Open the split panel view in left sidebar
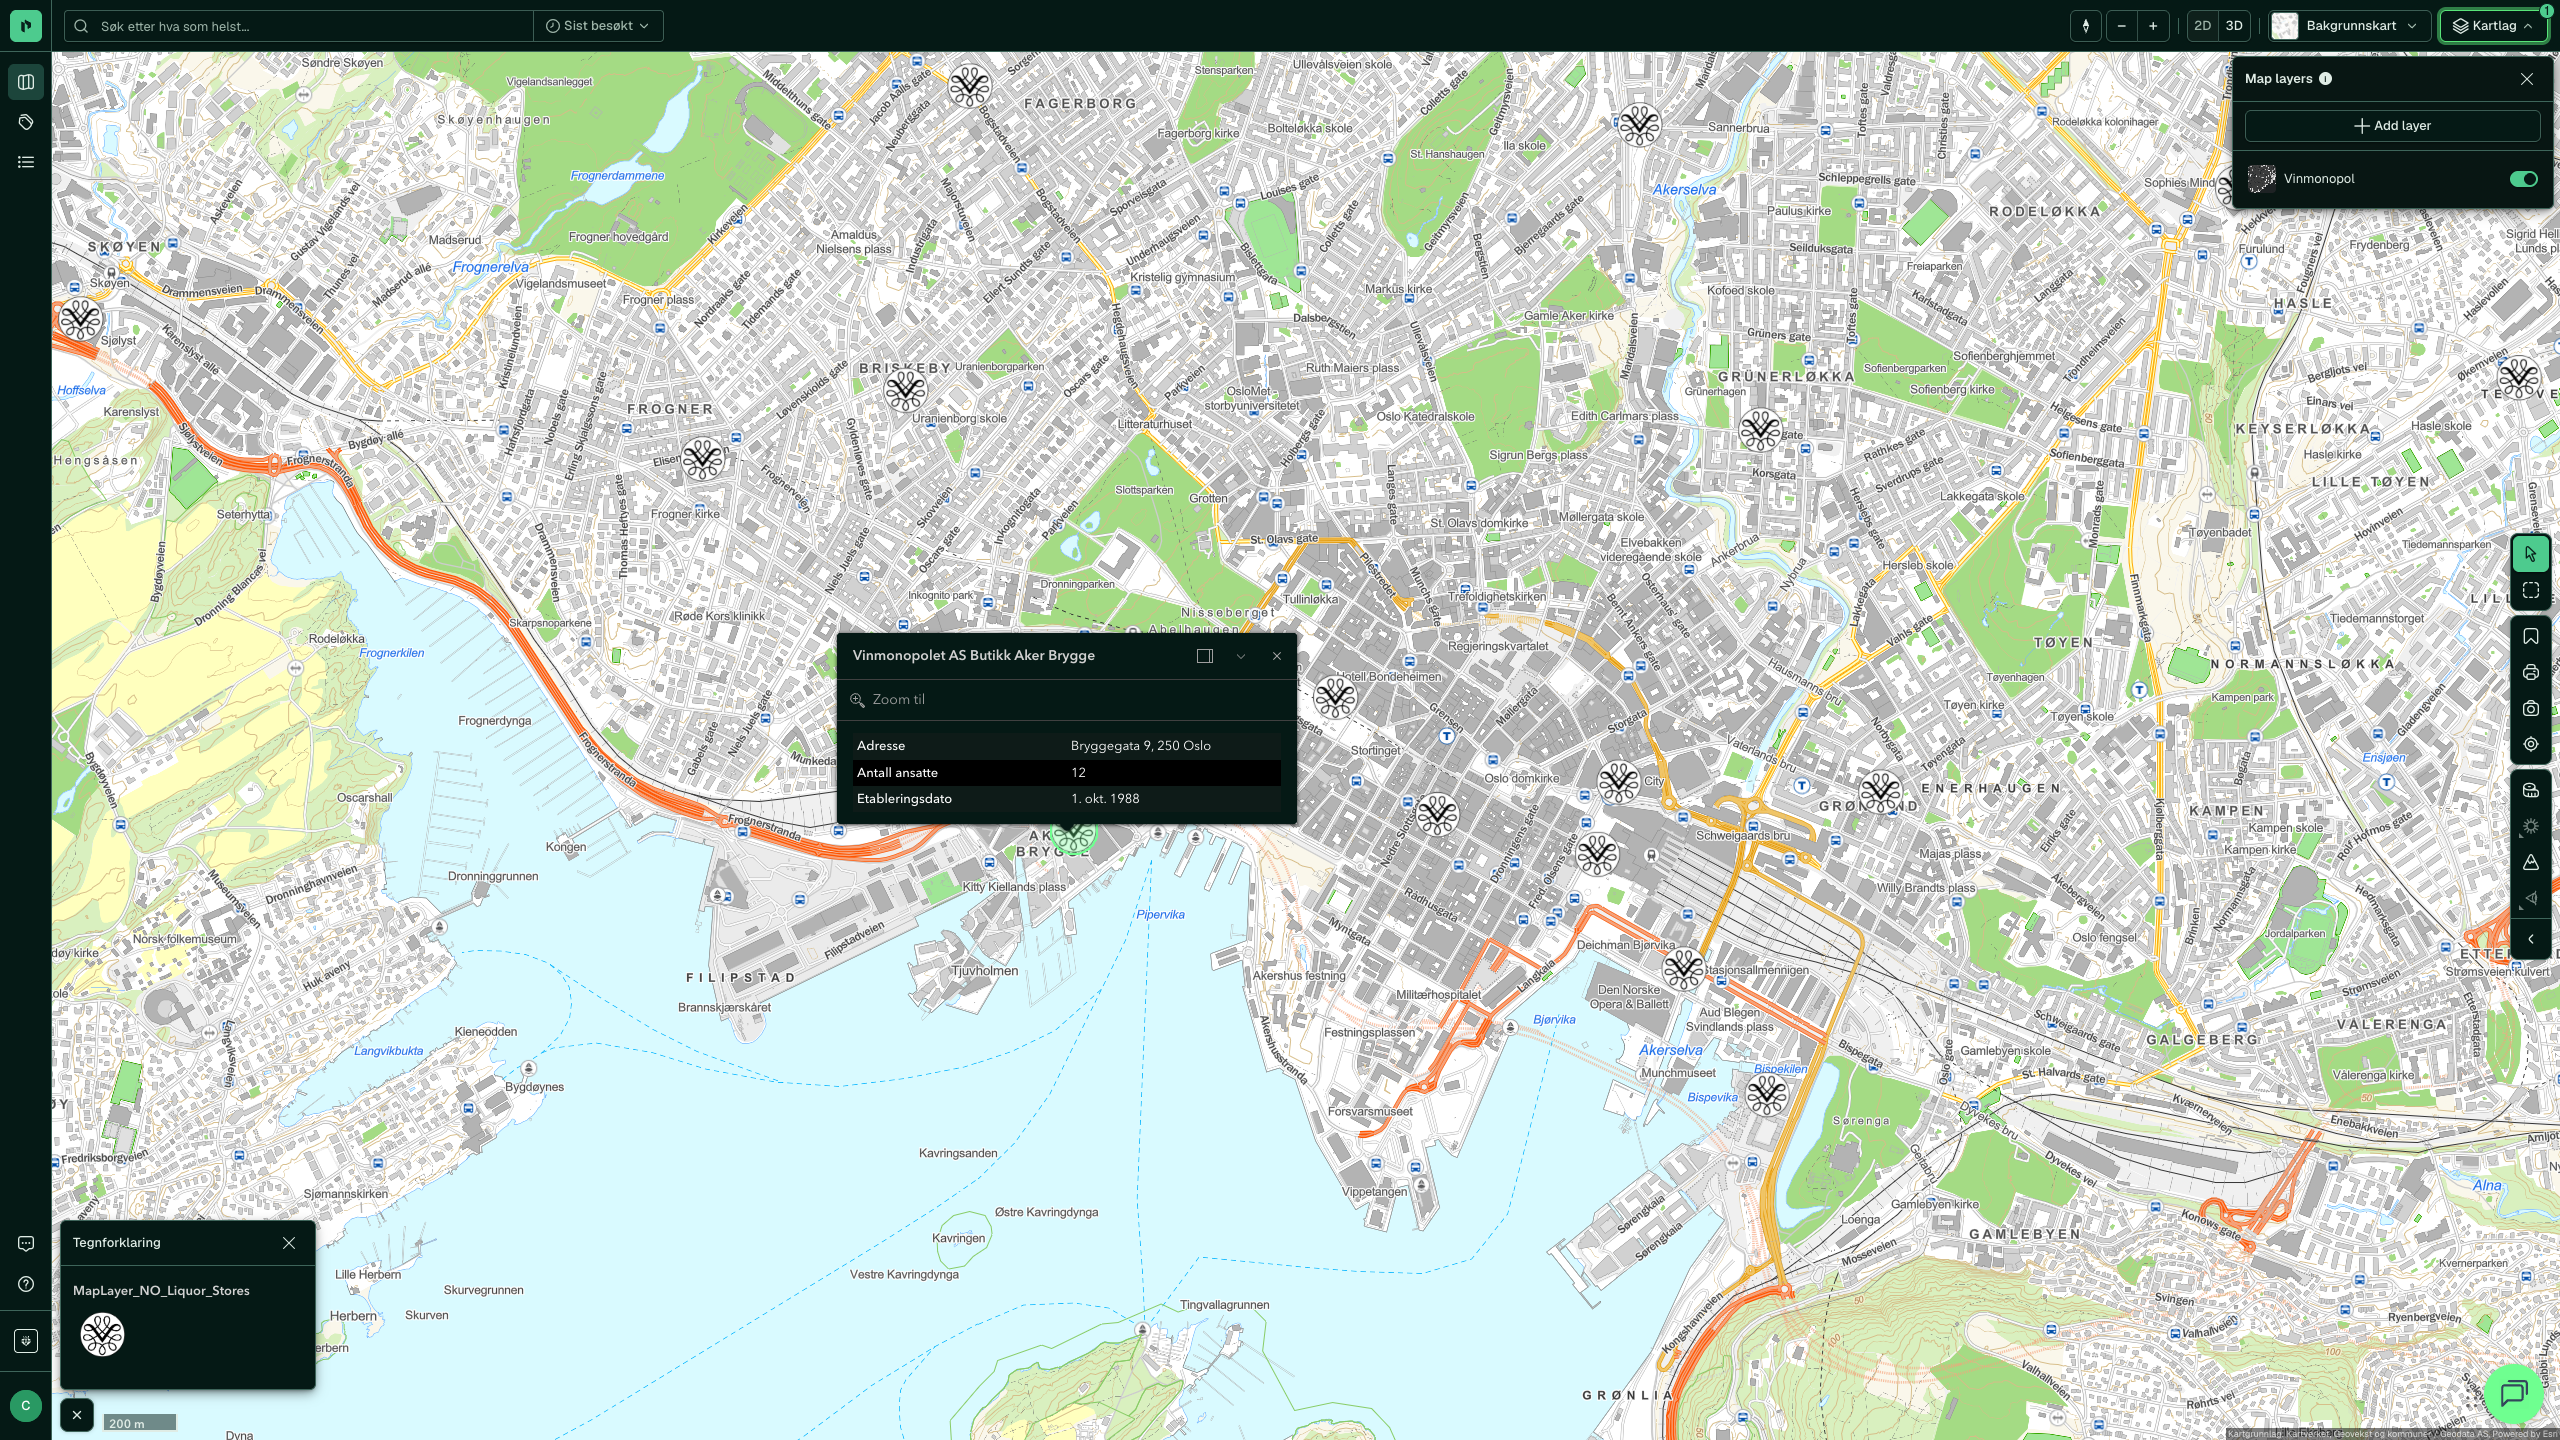Viewport: 2560px width, 1440px height. [x=26, y=82]
